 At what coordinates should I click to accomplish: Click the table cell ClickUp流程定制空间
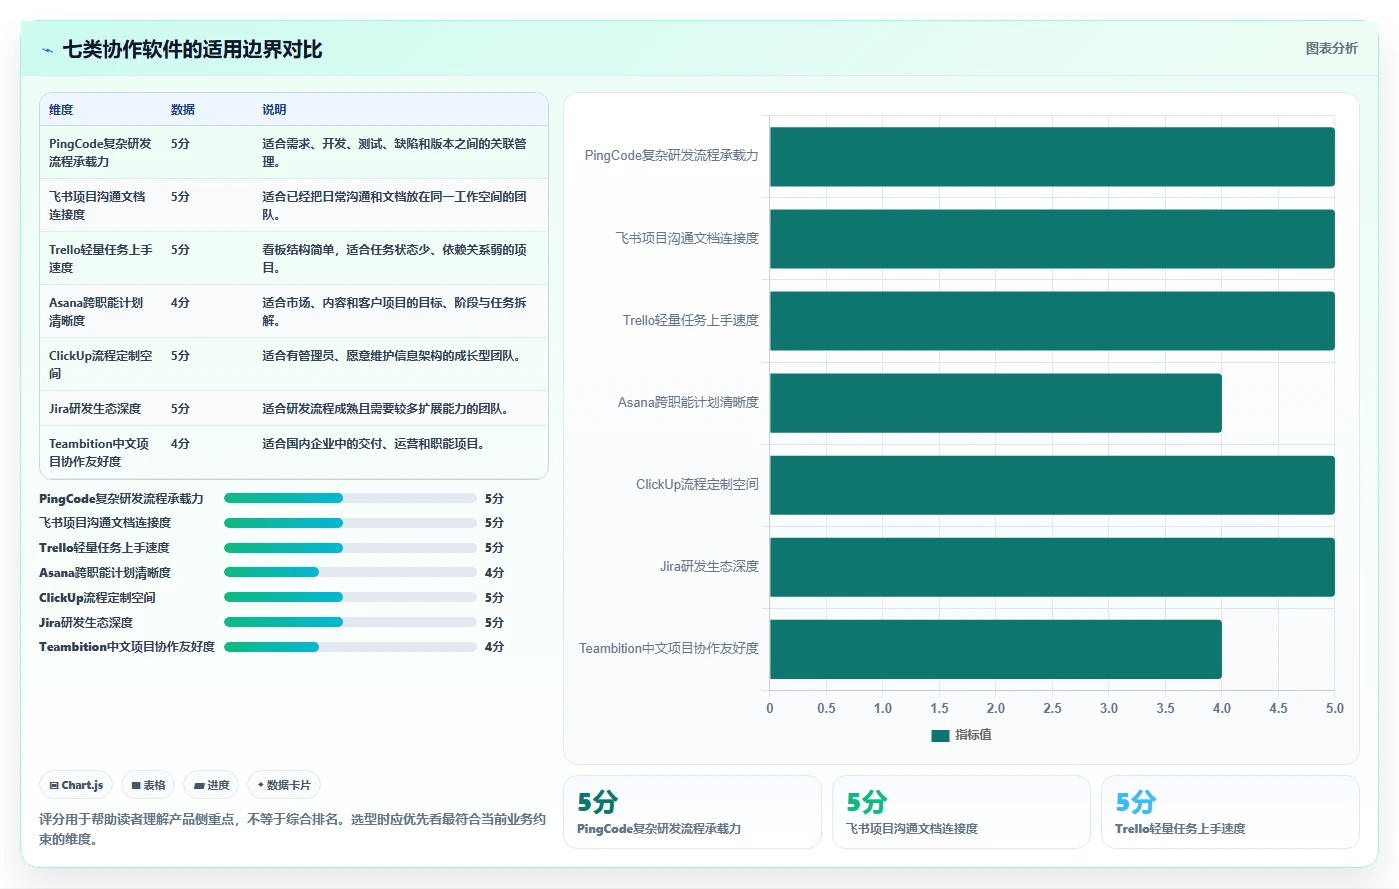(101, 364)
